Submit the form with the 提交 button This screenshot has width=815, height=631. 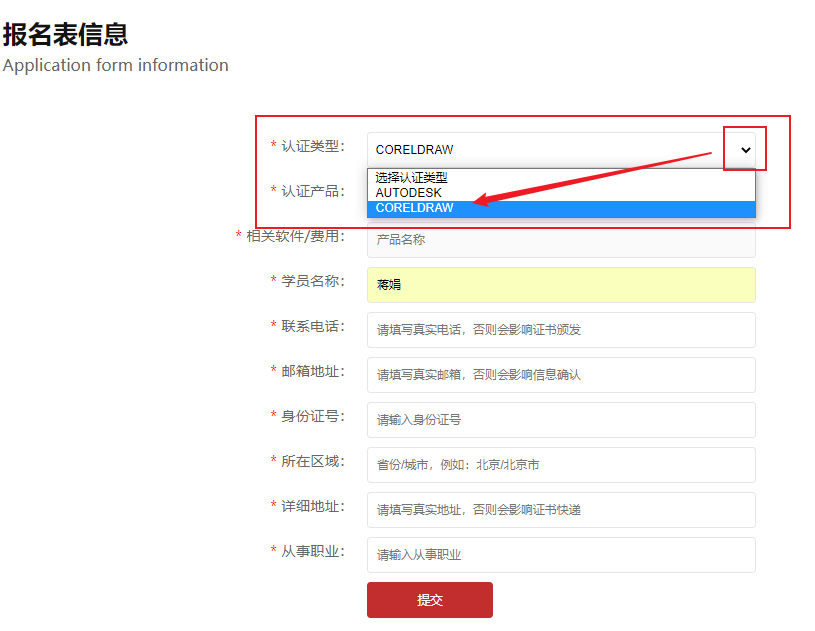(x=430, y=600)
